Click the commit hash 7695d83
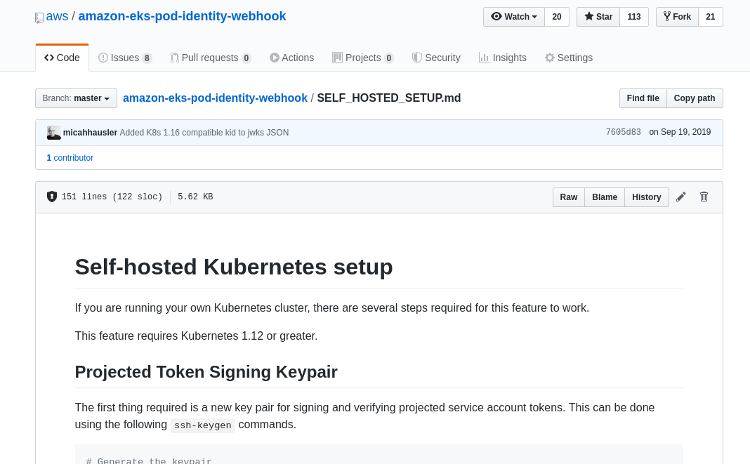This screenshot has height=464, width=750. pos(623,132)
